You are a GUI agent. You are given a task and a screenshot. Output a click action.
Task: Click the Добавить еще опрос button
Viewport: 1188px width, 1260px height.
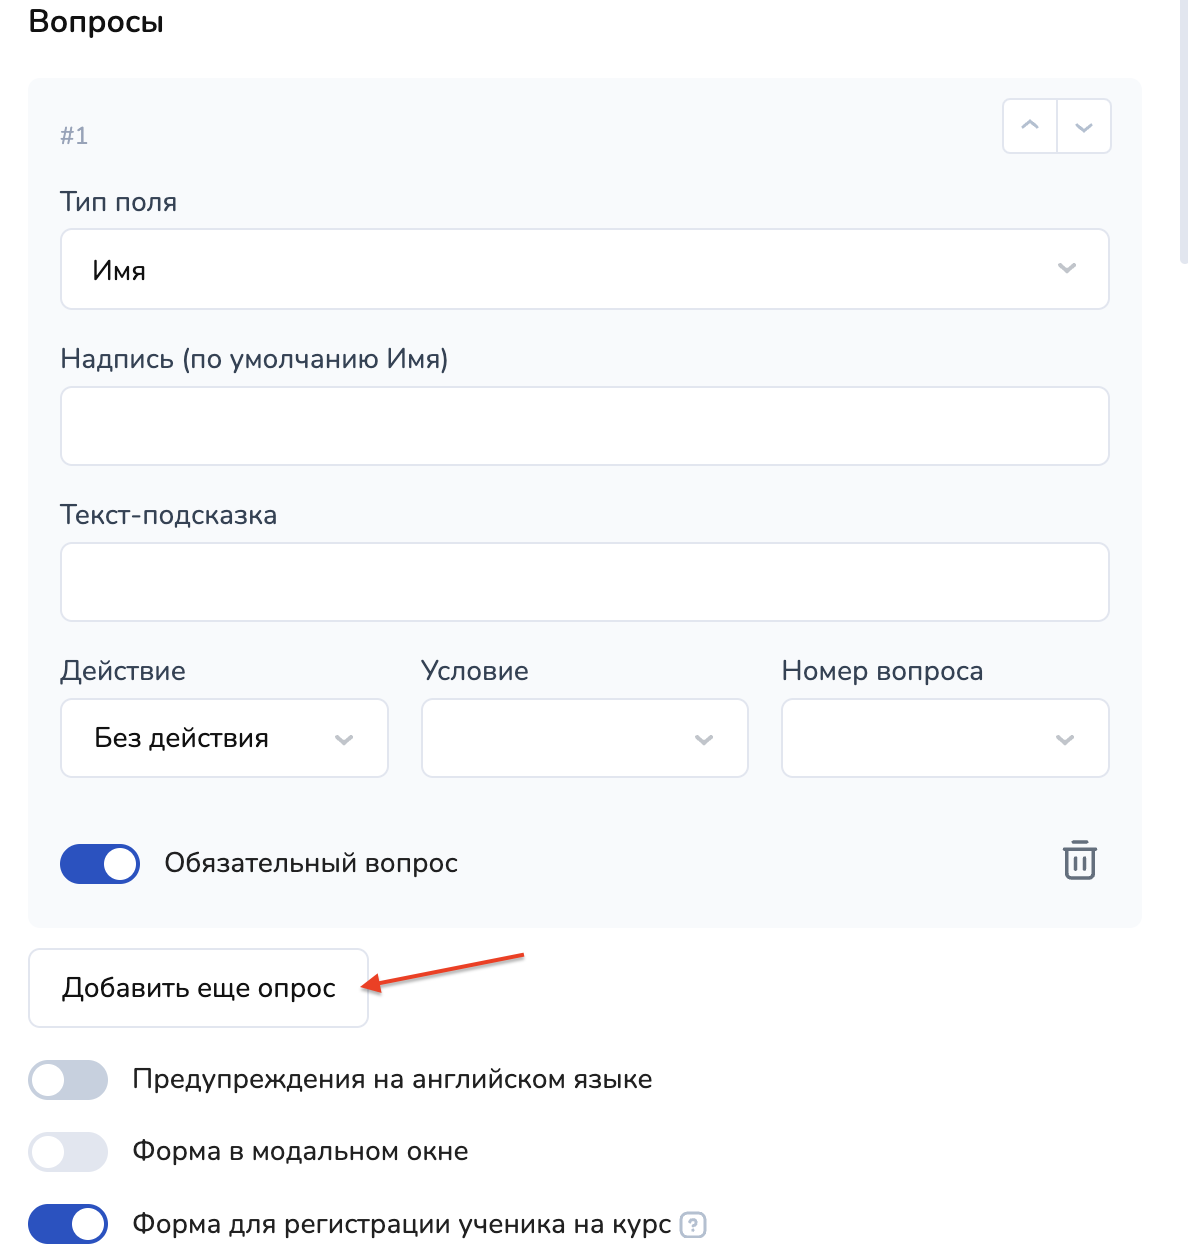(198, 988)
